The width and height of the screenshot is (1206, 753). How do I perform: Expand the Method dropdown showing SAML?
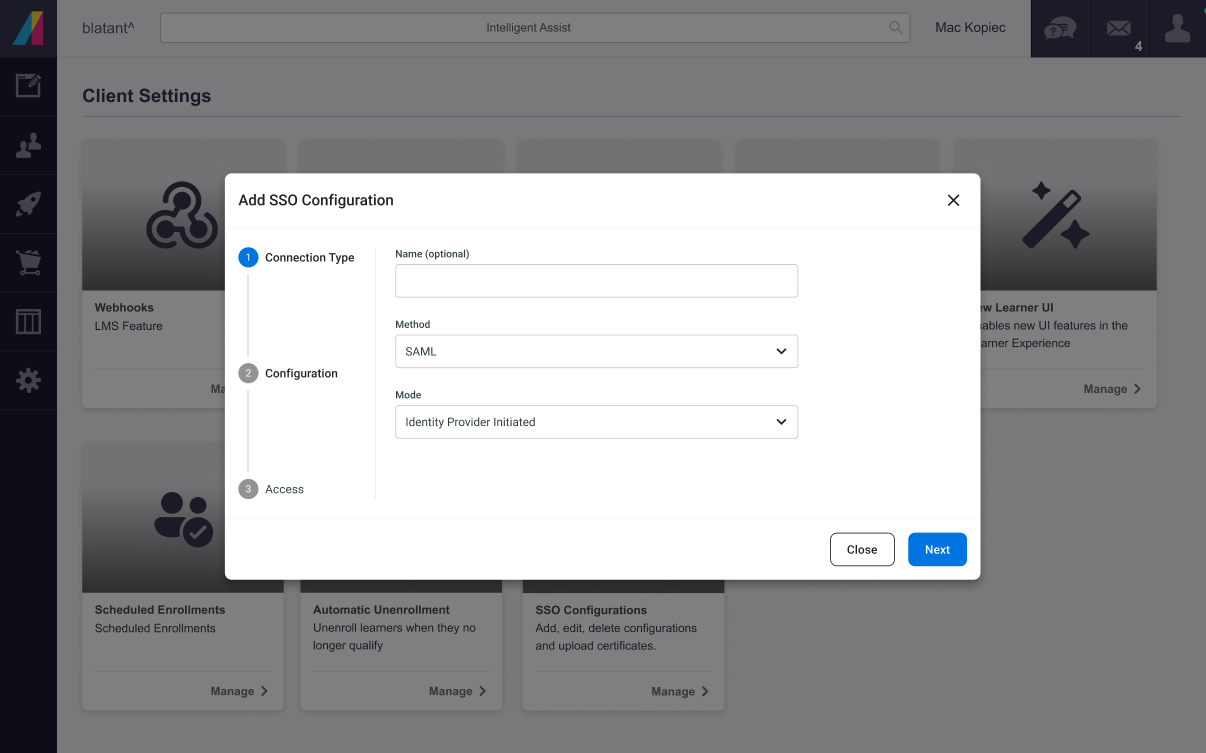pos(596,352)
